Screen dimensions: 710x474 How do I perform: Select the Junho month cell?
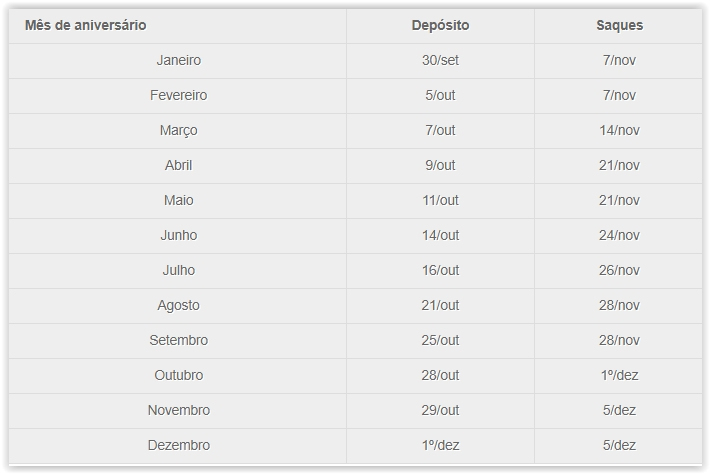pyautogui.click(x=178, y=235)
